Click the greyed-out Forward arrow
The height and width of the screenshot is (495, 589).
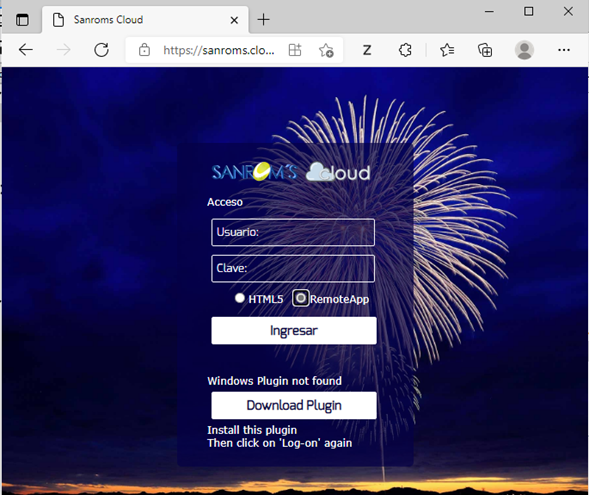pos(63,50)
